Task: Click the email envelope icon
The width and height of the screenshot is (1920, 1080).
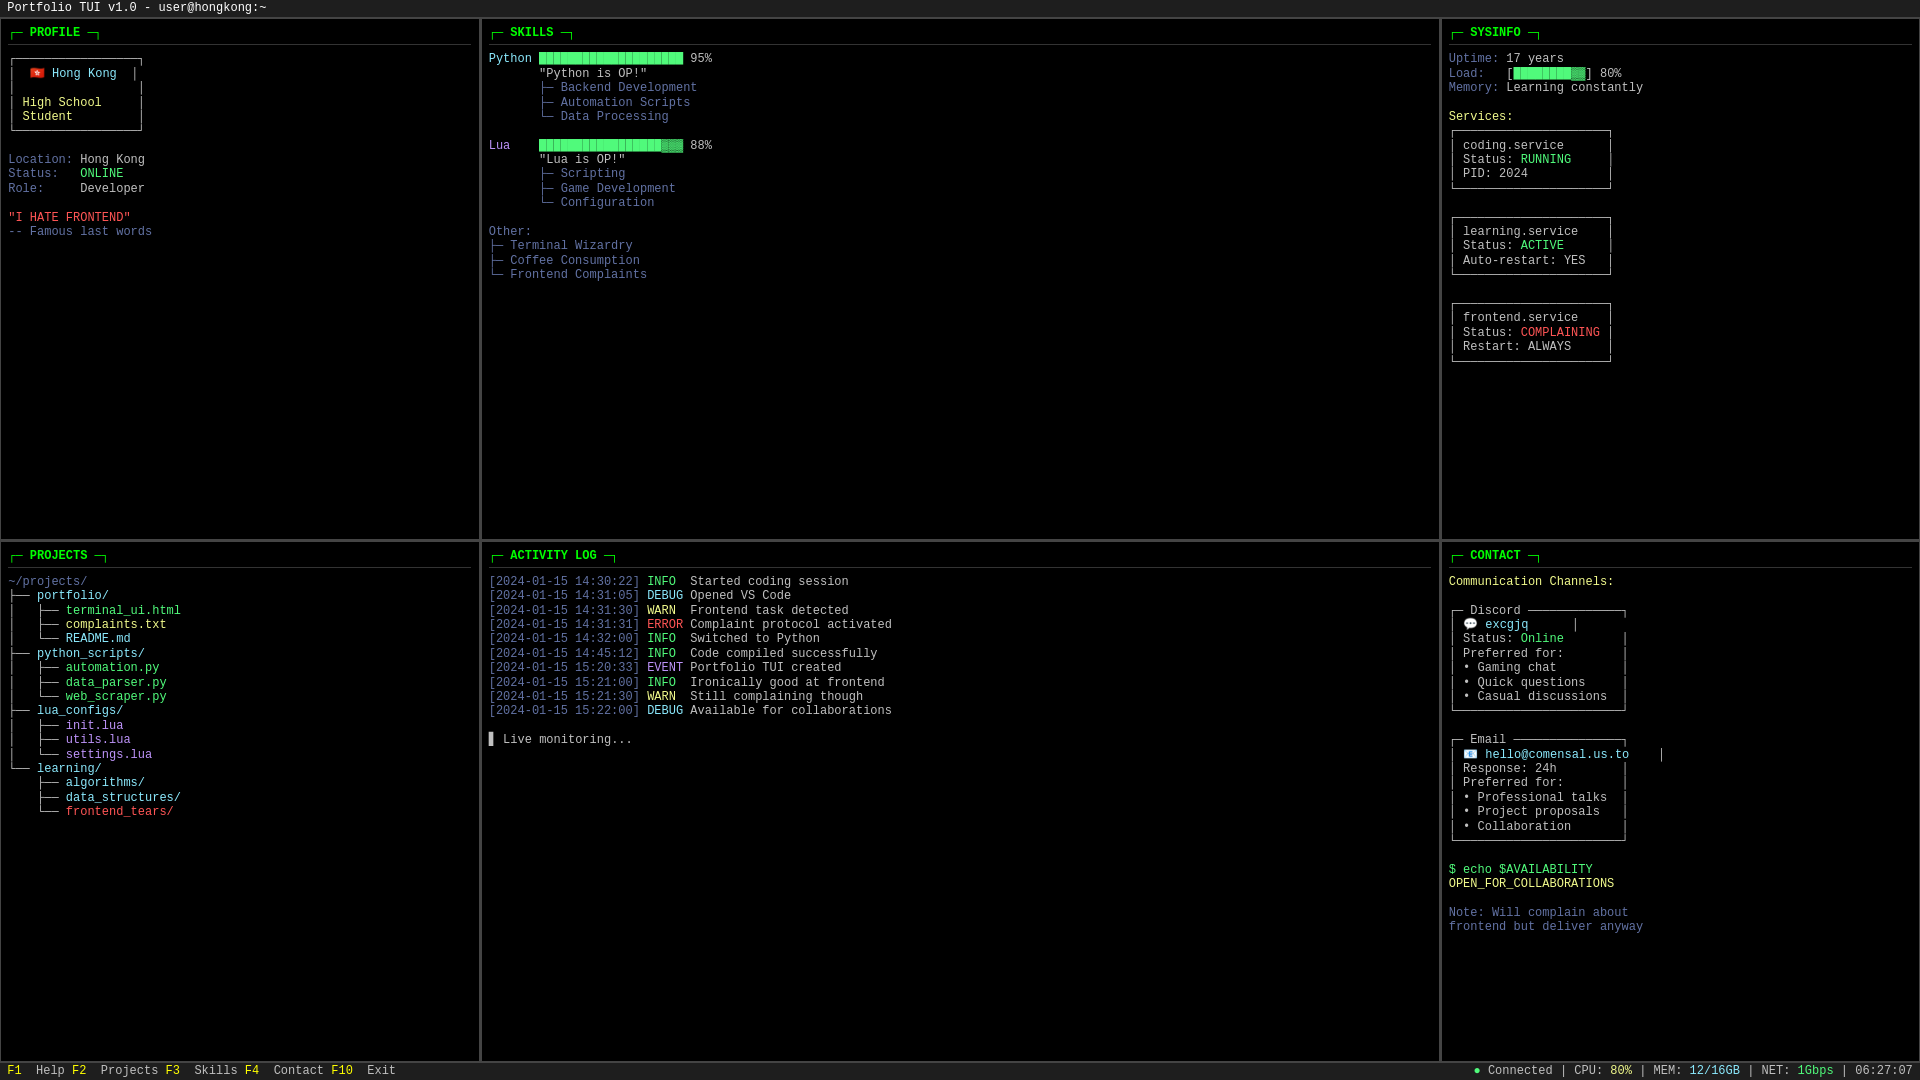Action: 1470,755
